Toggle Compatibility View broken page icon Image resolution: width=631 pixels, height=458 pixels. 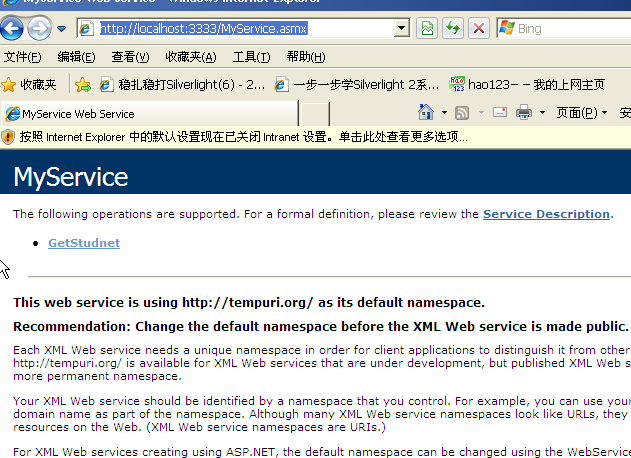427,28
